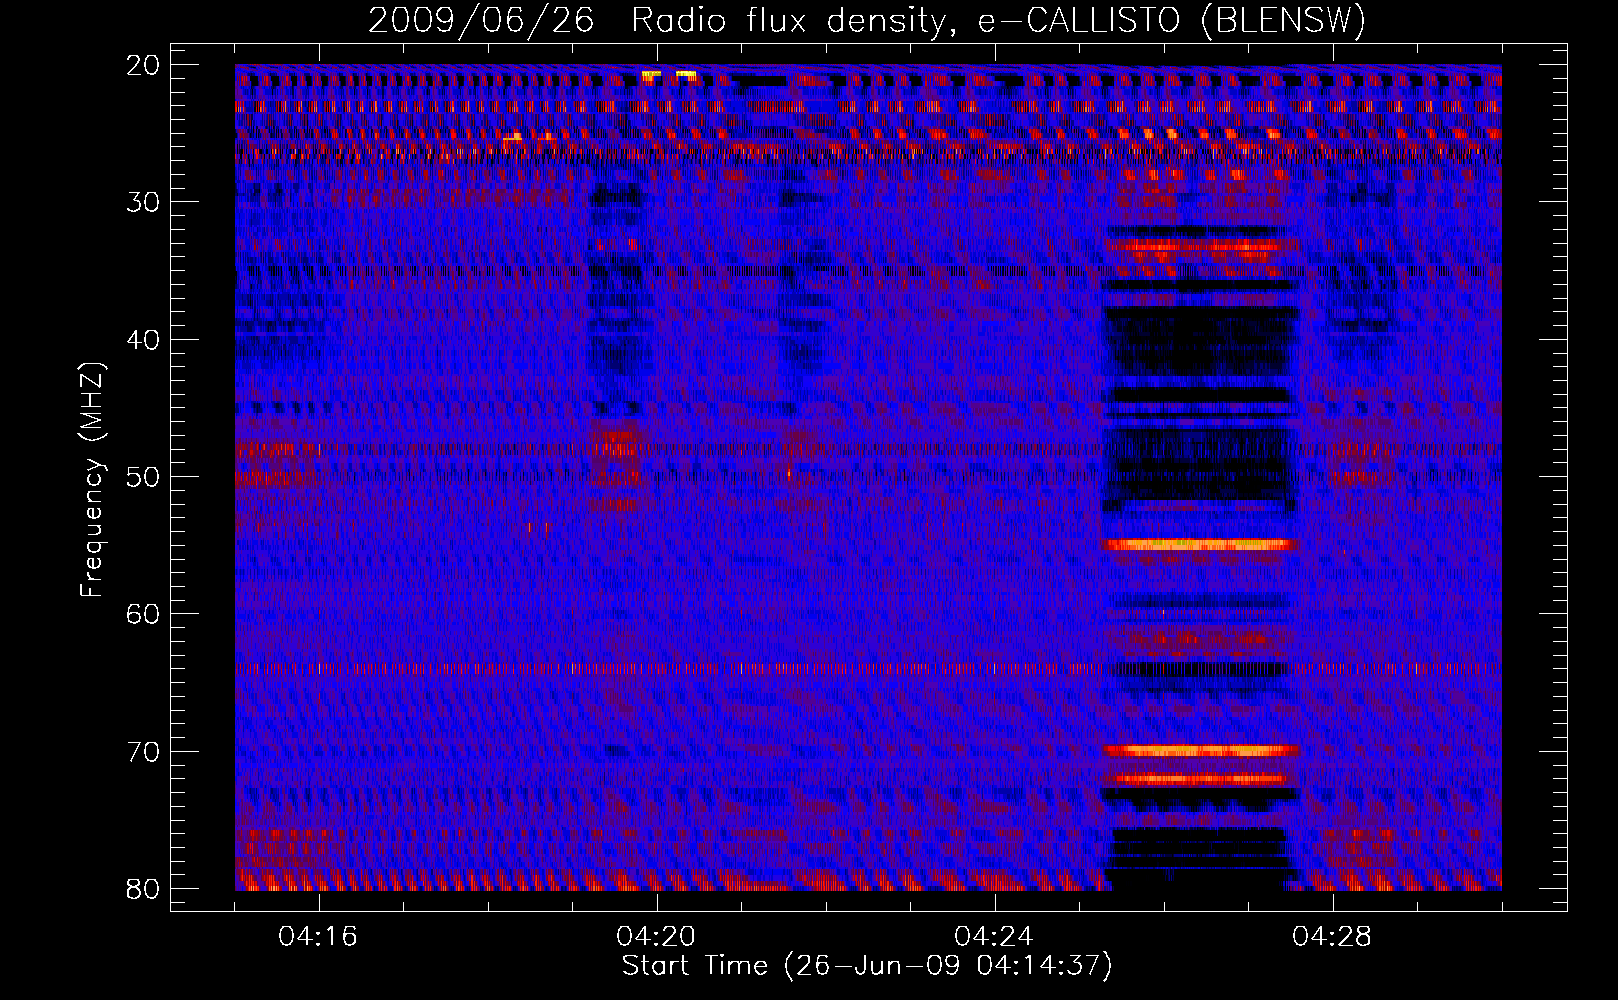This screenshot has width=1618, height=1000.
Task: Click the 04:20 time tick label
Action: point(656,937)
